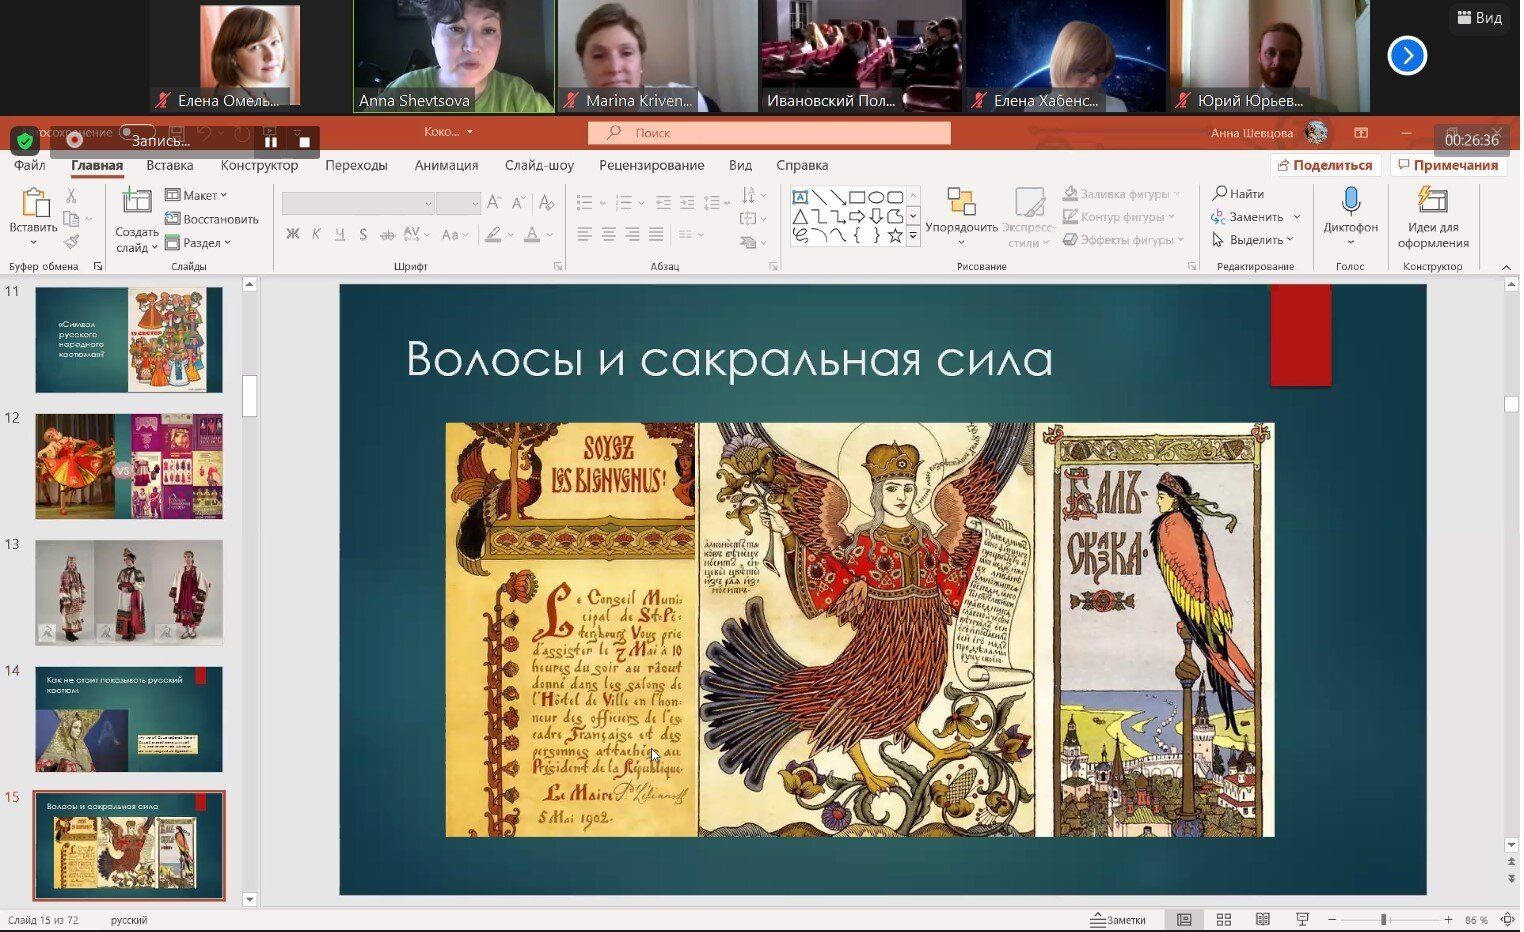Open the Заменить dropdown arrow

(x=1297, y=217)
